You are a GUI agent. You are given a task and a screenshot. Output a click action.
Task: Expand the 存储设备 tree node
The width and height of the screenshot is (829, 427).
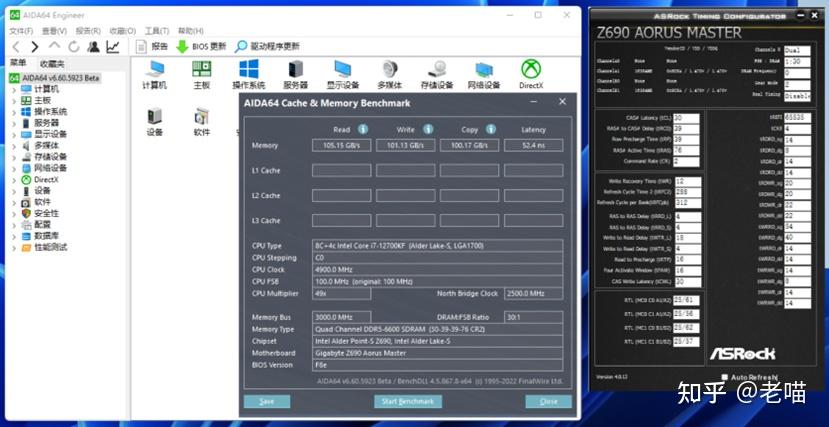[x=14, y=157]
